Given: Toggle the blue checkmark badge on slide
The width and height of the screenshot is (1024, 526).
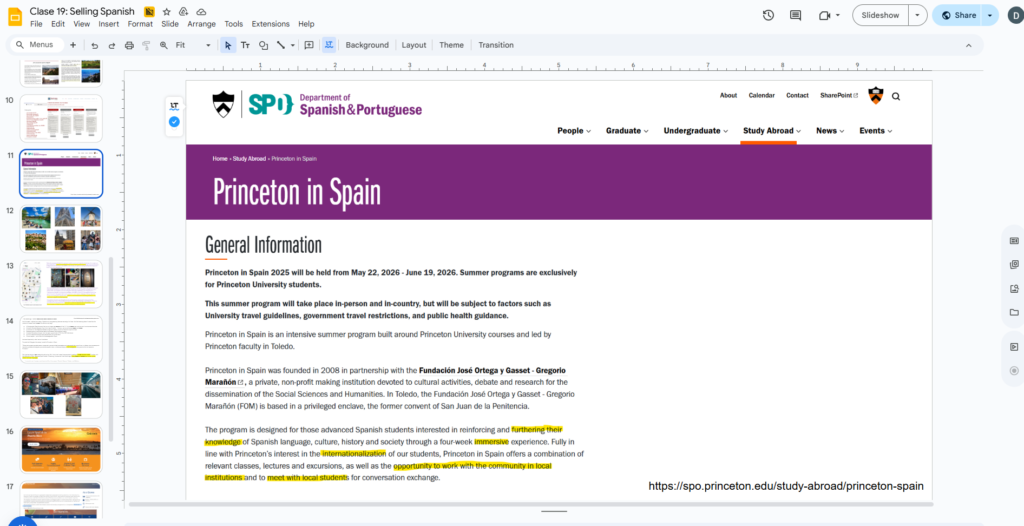Looking at the screenshot, I should point(174,122).
